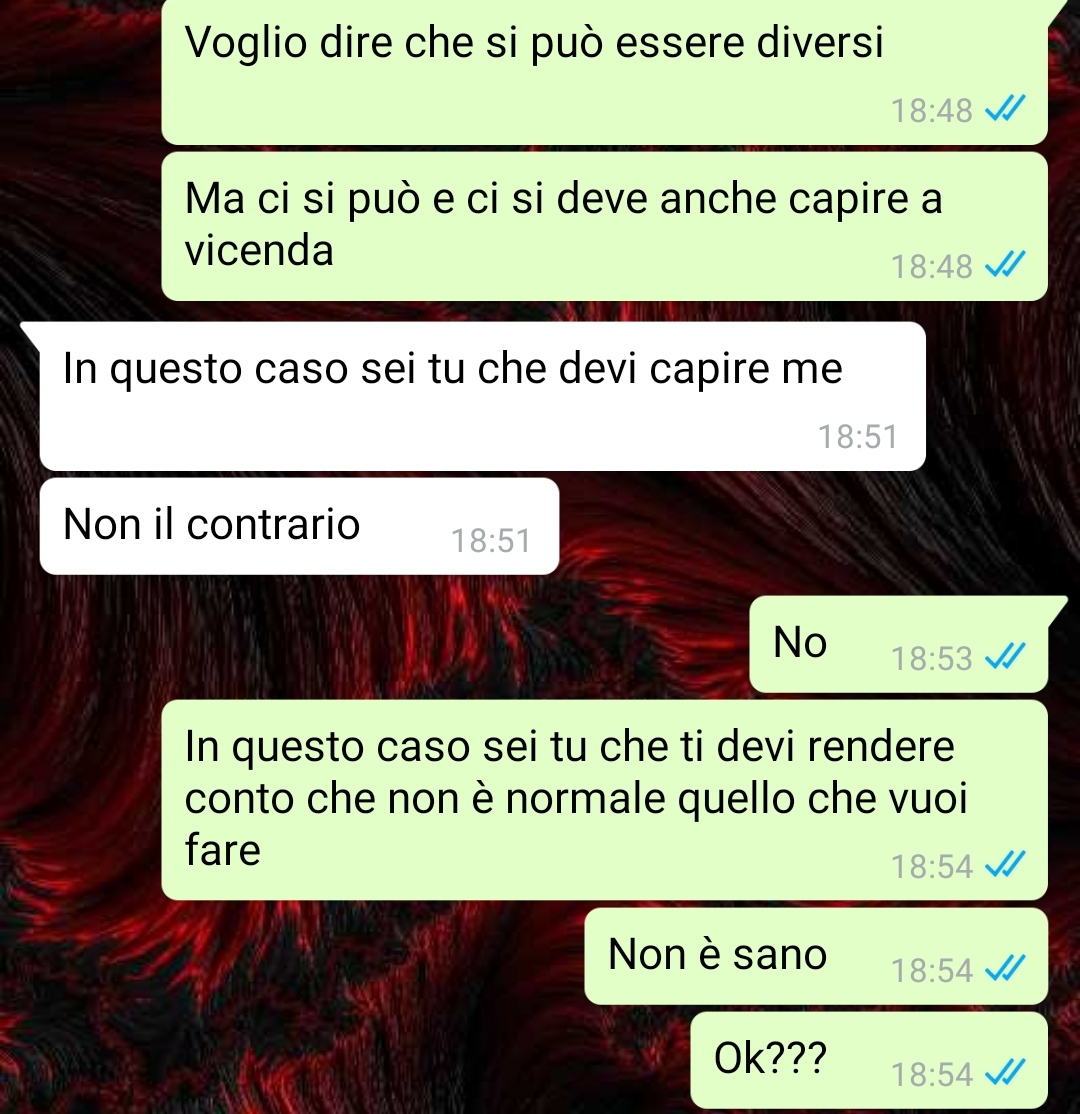Tap the received message 'In questo caso sei tu che devi capire me'
This screenshot has height=1114, width=1080.
(482, 396)
